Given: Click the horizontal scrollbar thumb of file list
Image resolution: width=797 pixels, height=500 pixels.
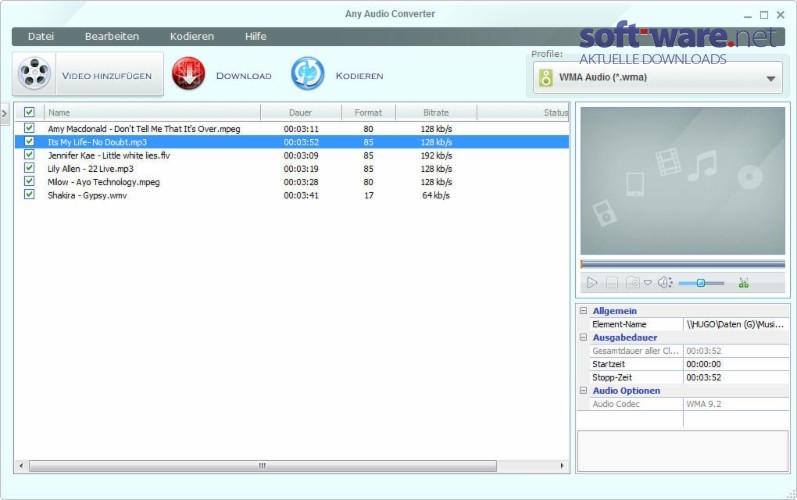Looking at the screenshot, I should (263, 465).
